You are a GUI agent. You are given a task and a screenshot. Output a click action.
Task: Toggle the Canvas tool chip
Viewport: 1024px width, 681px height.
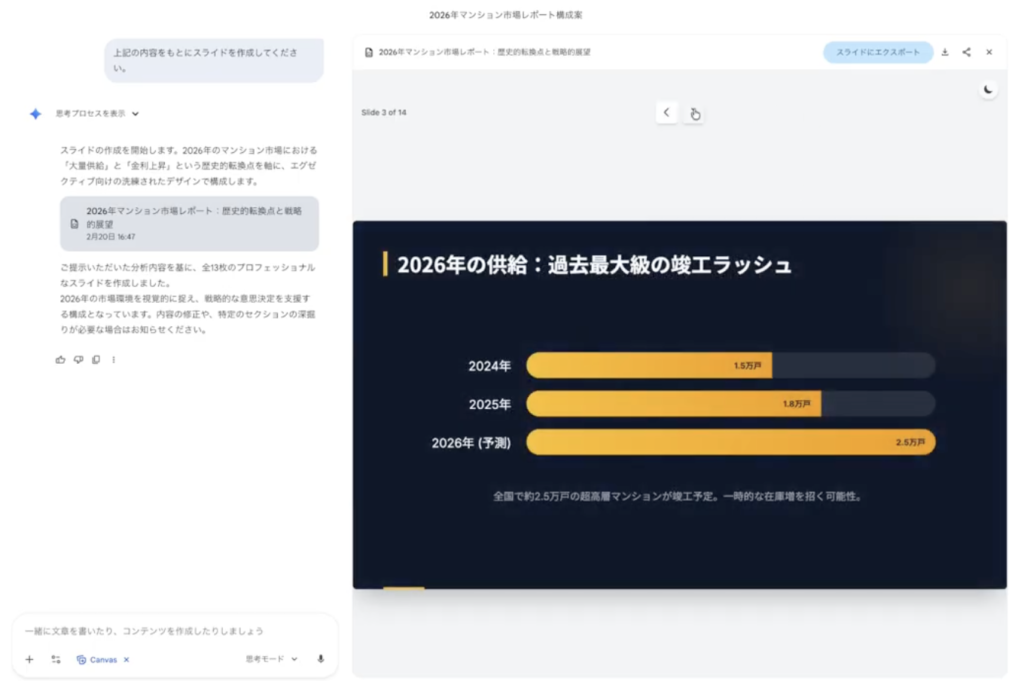[x=97, y=660]
